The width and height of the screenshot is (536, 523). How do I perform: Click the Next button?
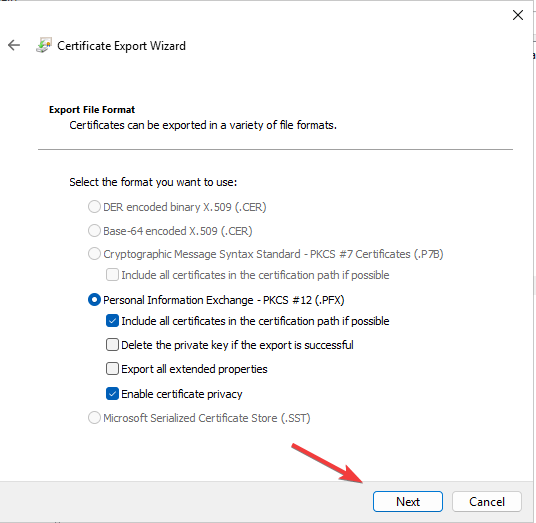[408, 501]
